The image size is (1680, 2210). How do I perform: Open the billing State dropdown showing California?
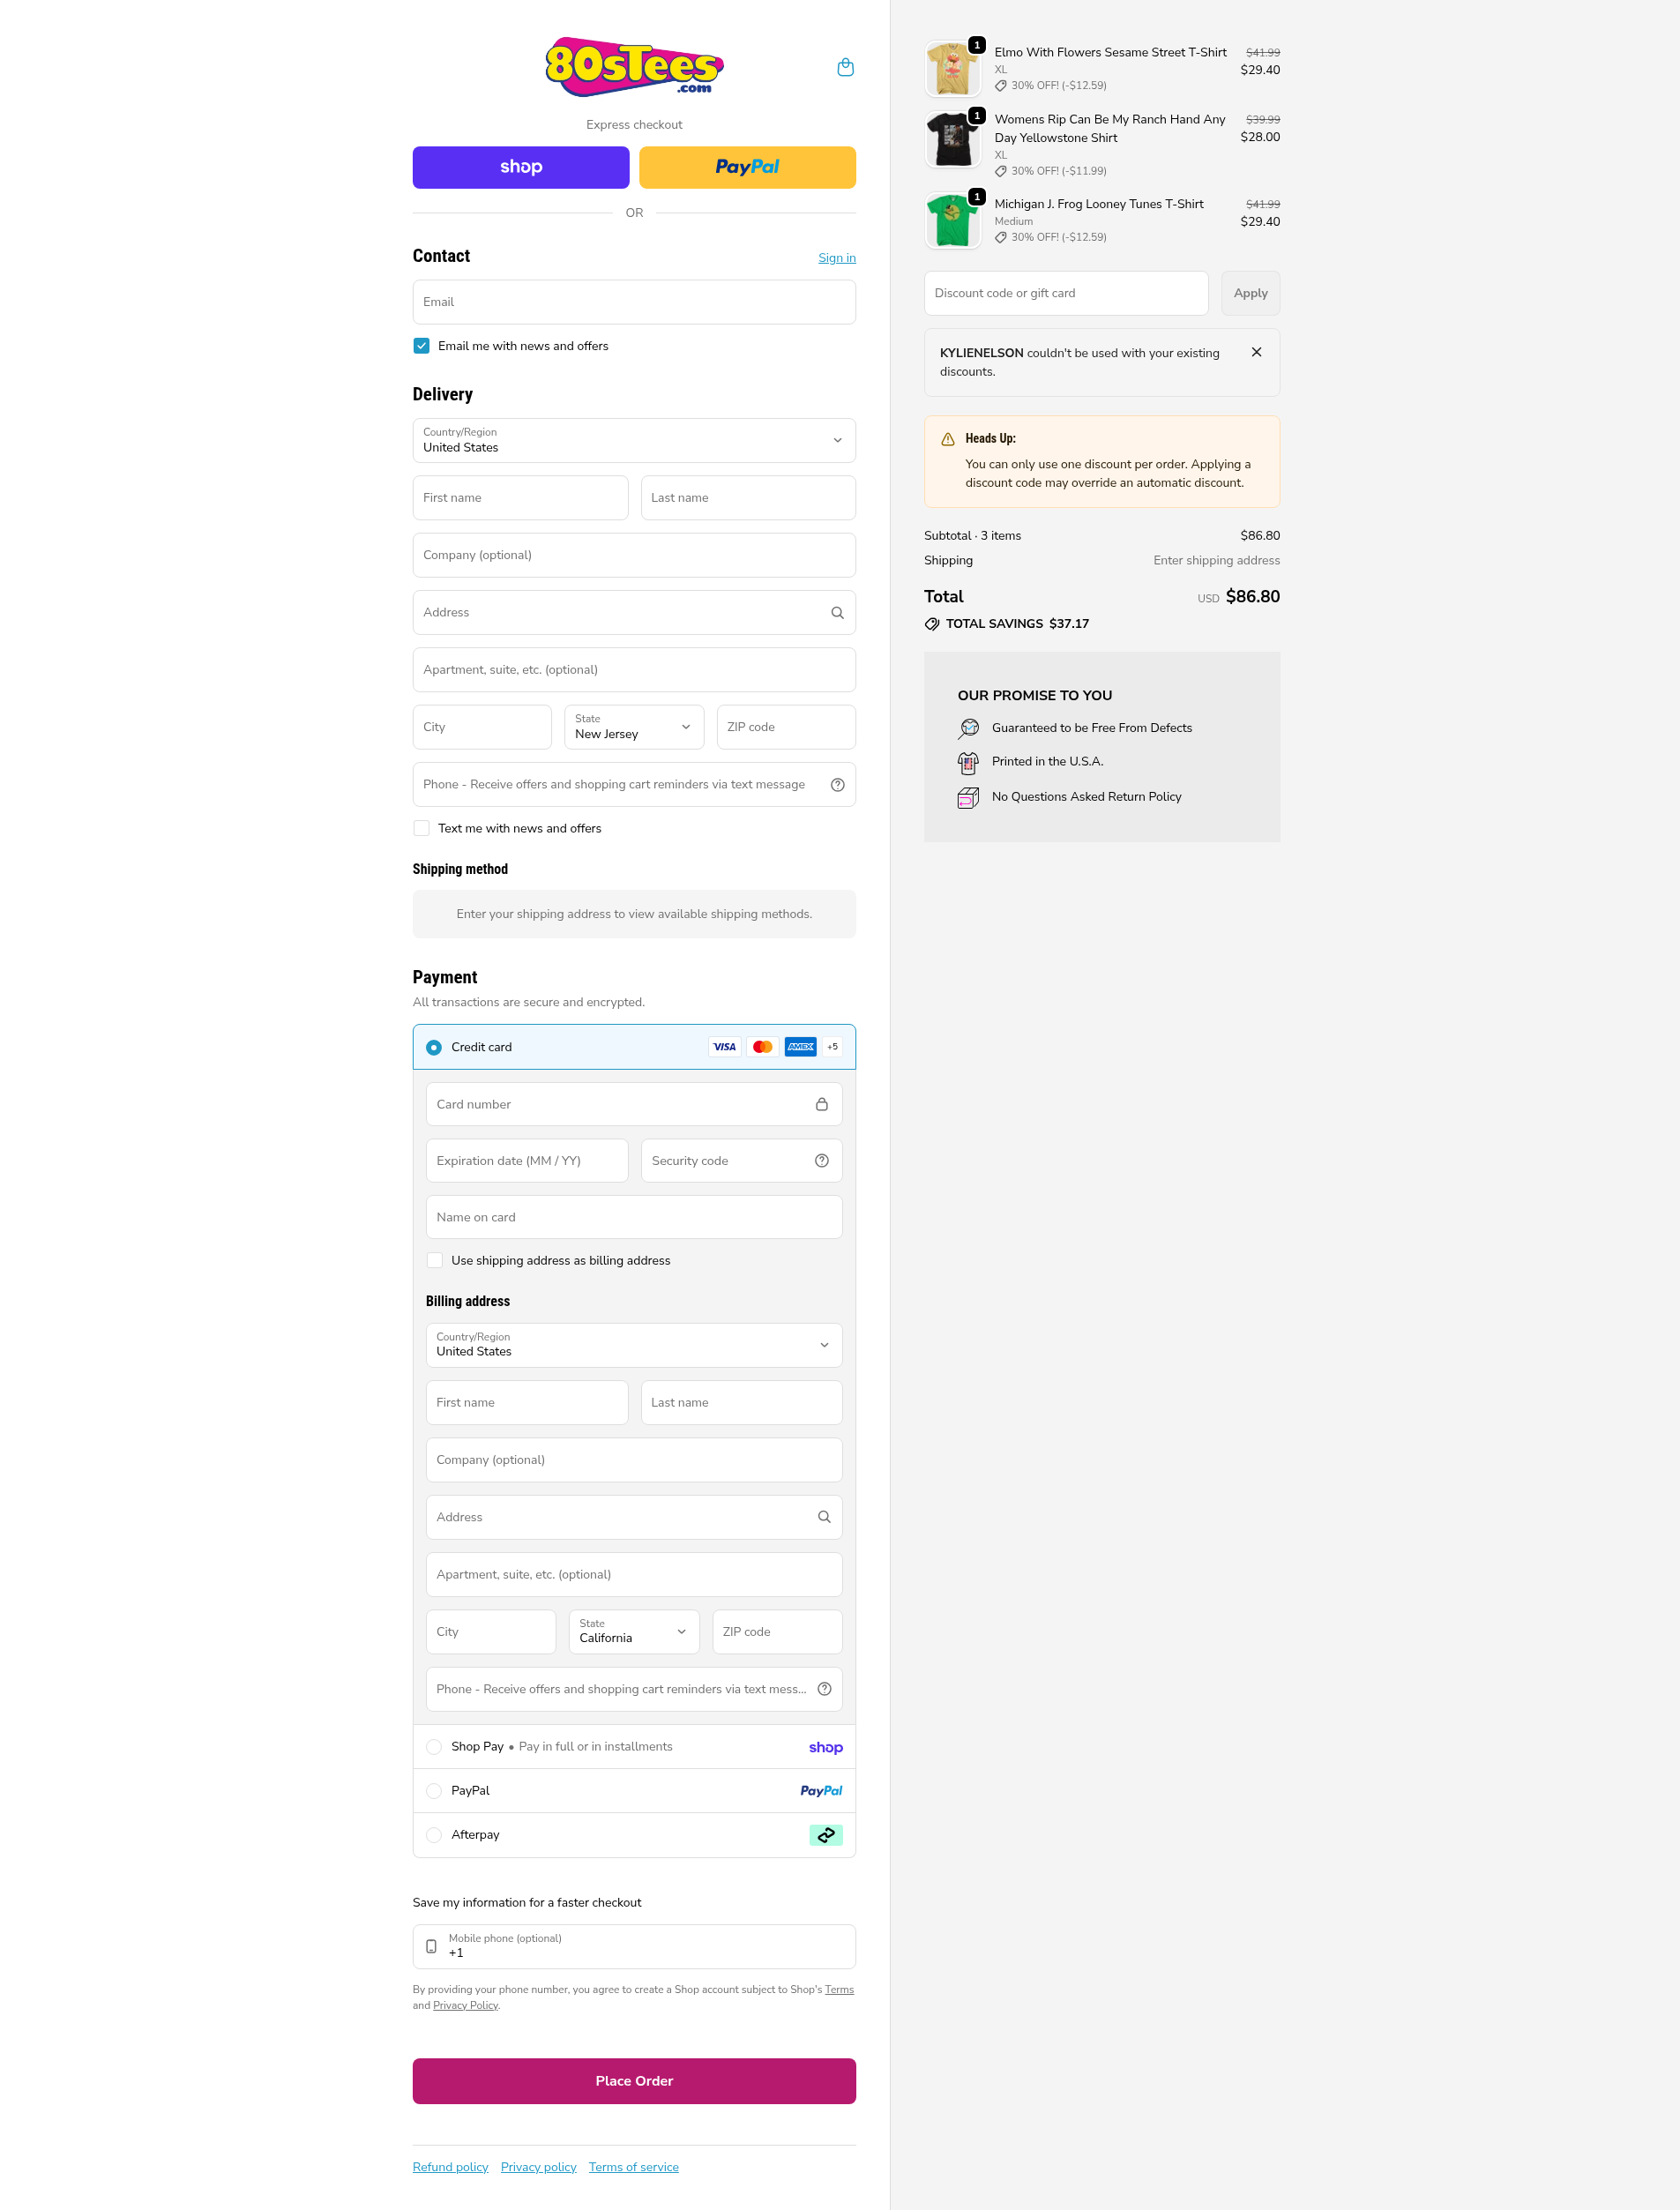point(634,1631)
